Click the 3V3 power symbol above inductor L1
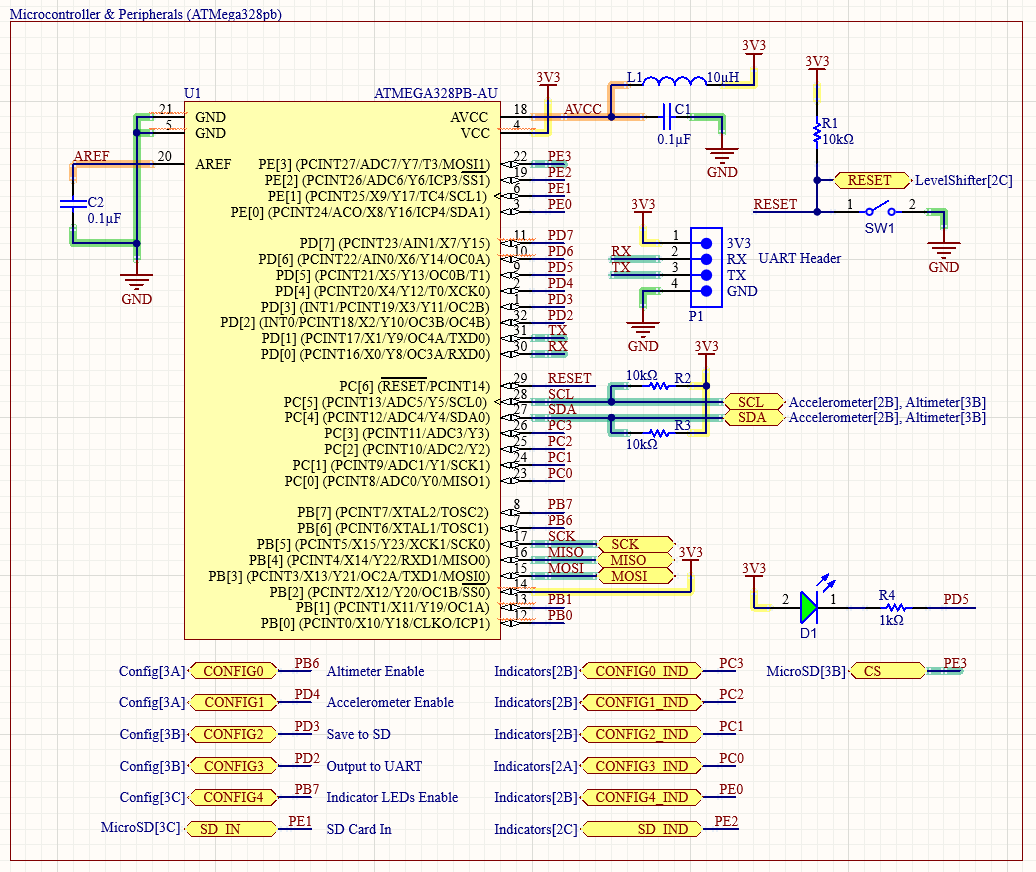The height and width of the screenshot is (872, 1036). pyautogui.click(x=754, y=48)
